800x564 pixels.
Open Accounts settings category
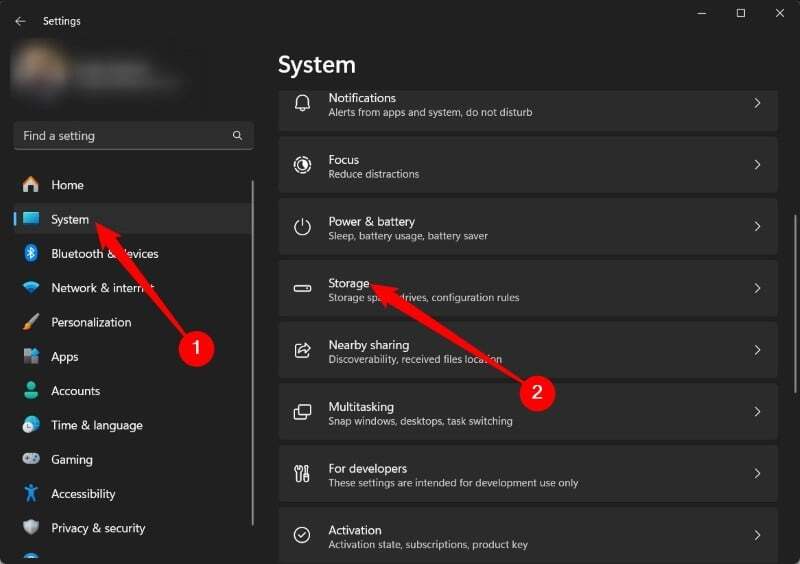click(133, 390)
